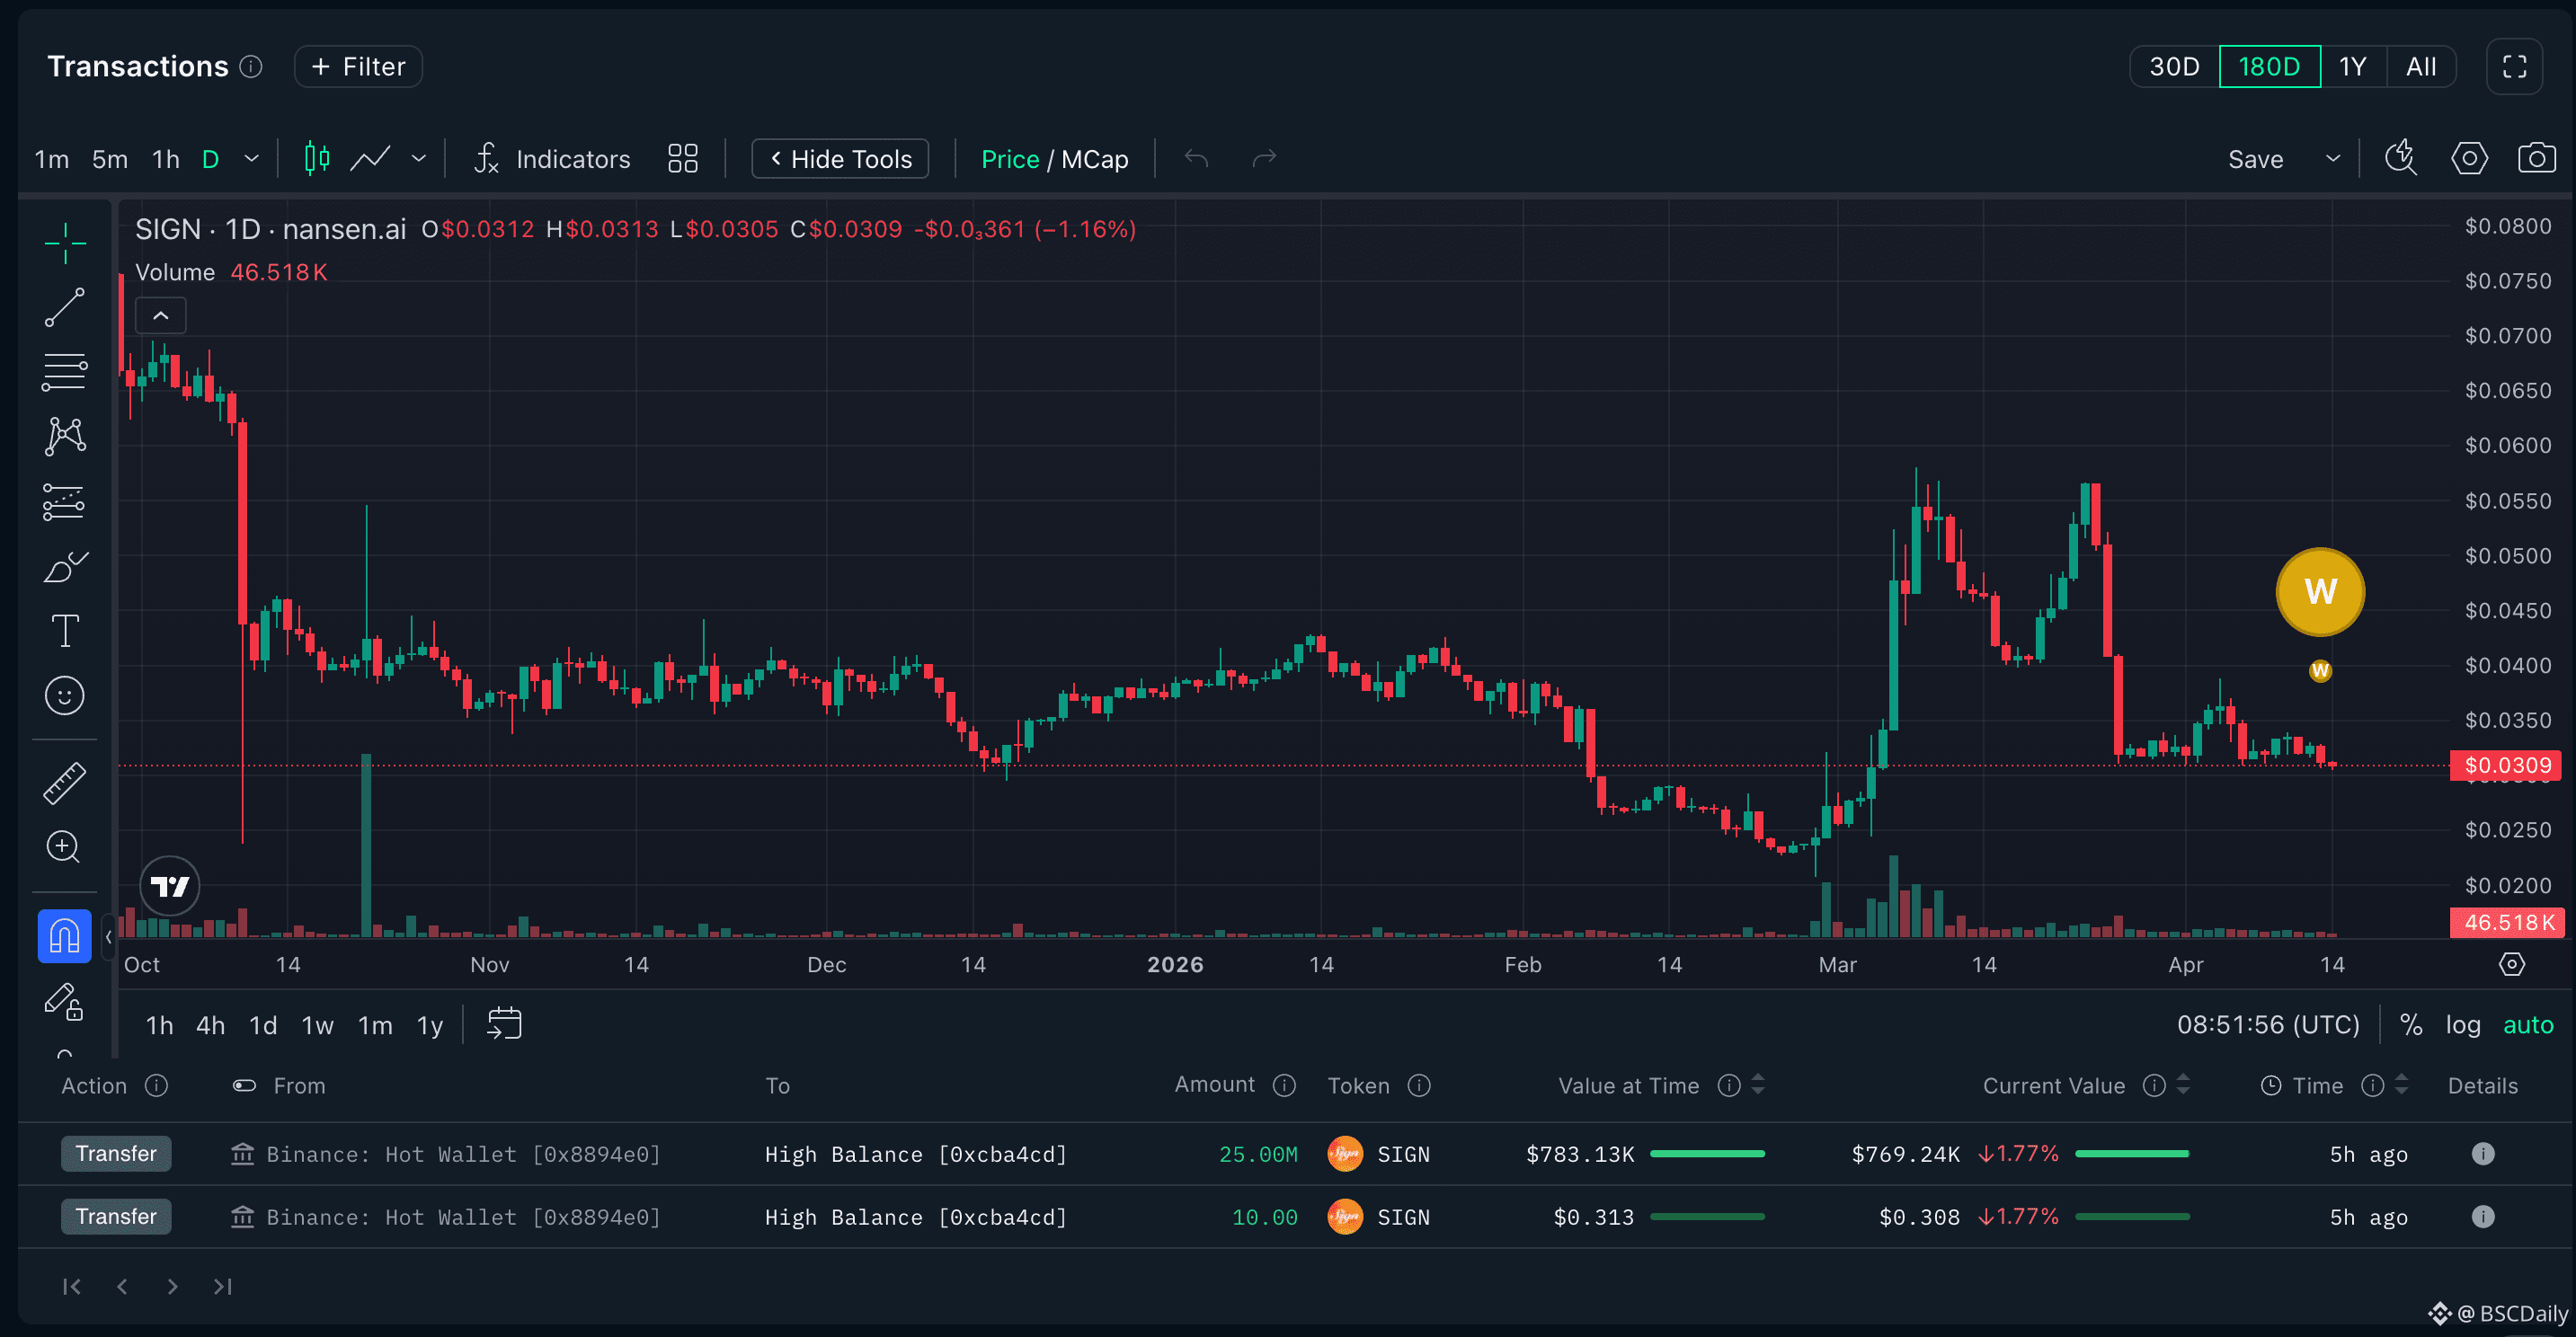Expand the timeframe interval dropdown
The width and height of the screenshot is (2576, 1337).
click(251, 158)
